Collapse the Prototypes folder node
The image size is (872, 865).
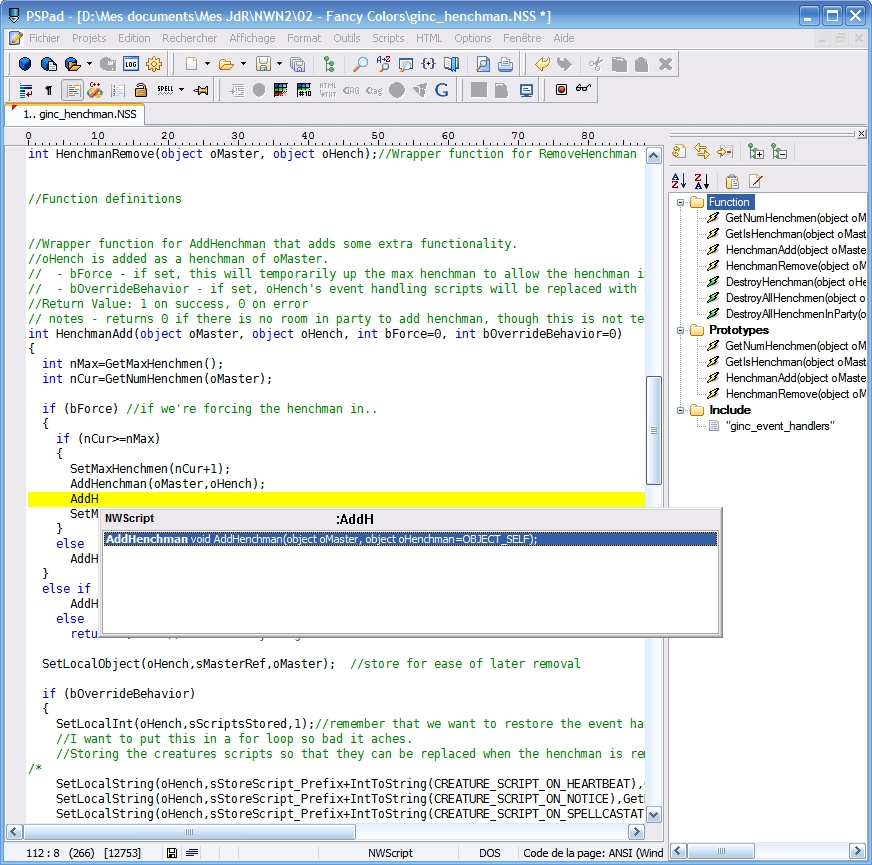pos(681,330)
